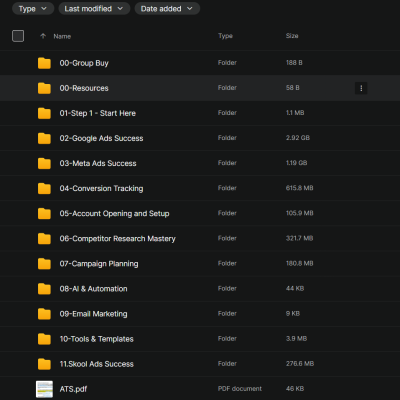Select the 00-Group Buy folder name
The width and height of the screenshot is (400, 400).
(x=84, y=63)
